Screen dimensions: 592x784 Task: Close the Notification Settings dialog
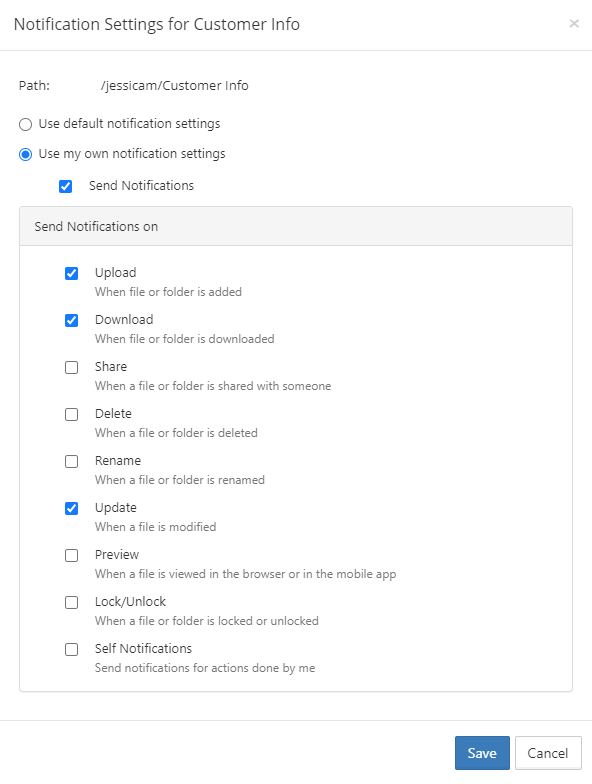(574, 24)
